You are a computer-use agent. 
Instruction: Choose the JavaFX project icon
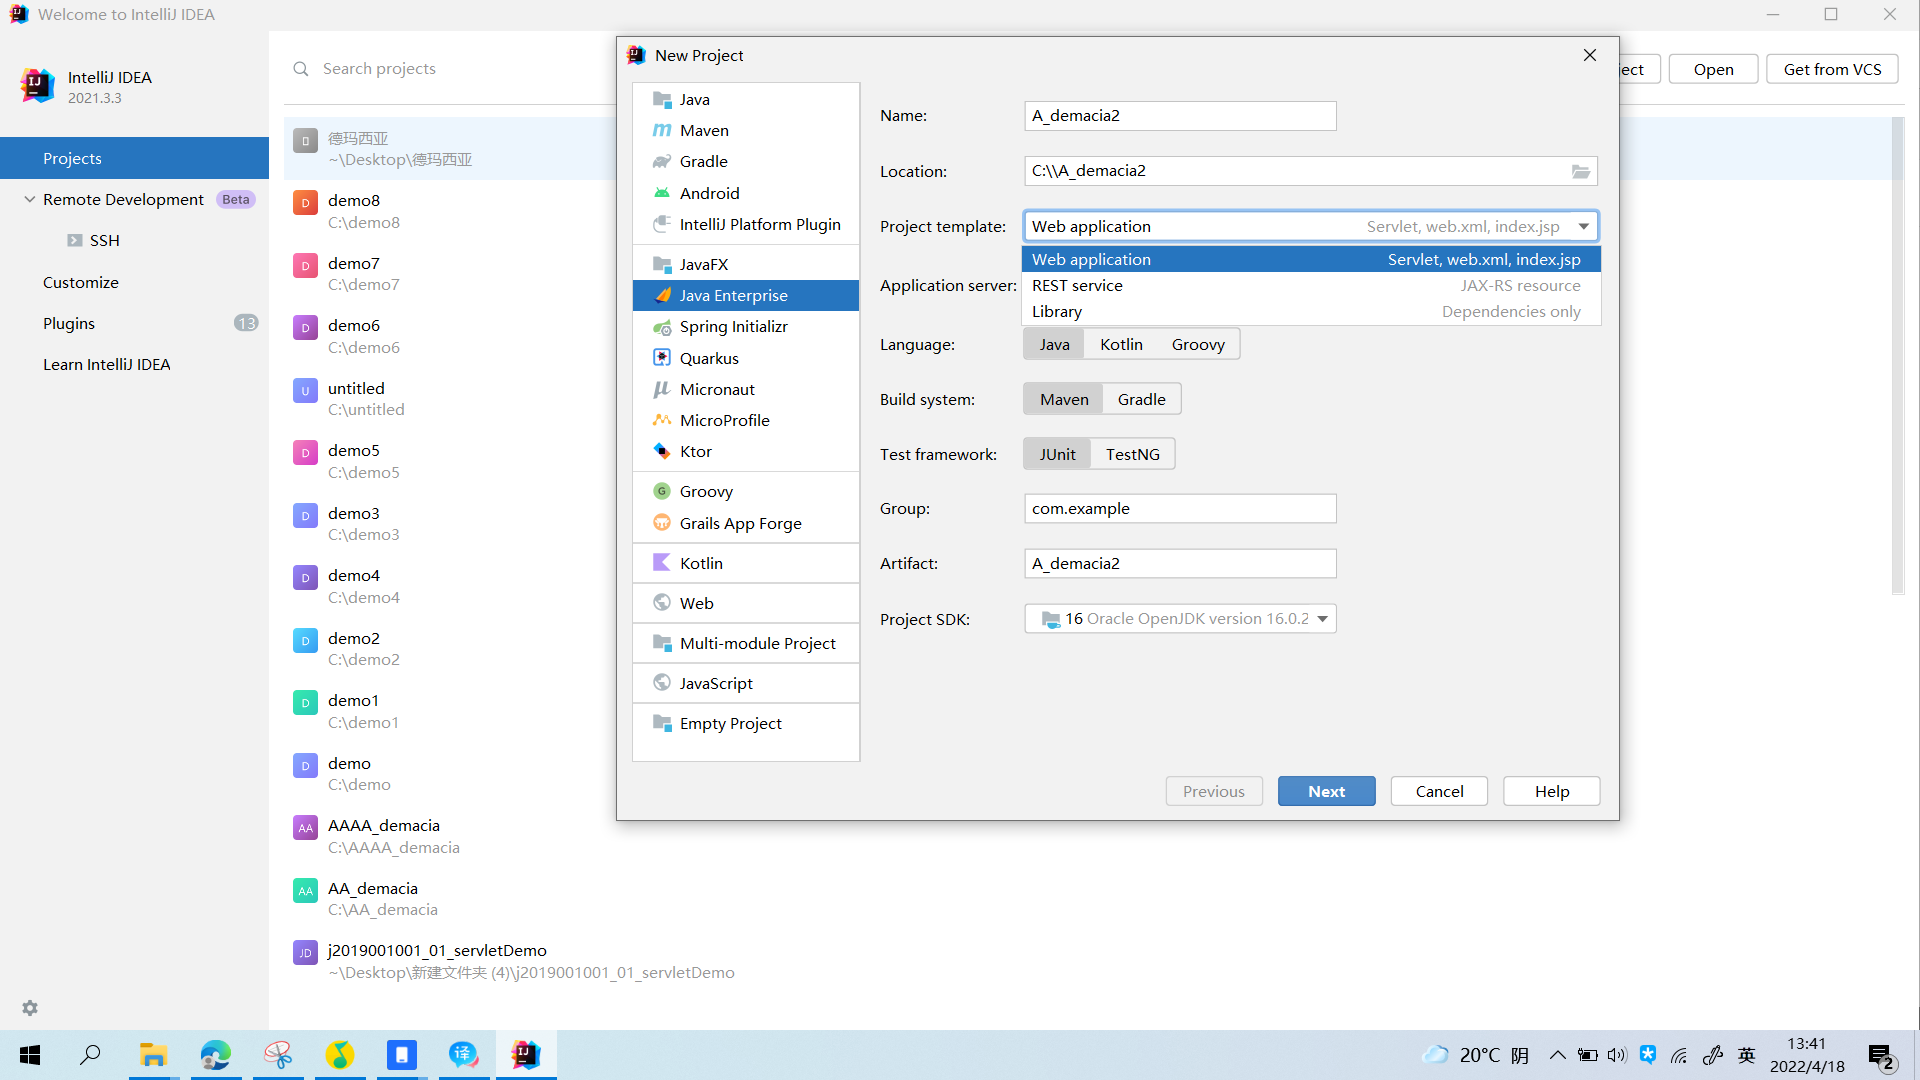point(661,264)
